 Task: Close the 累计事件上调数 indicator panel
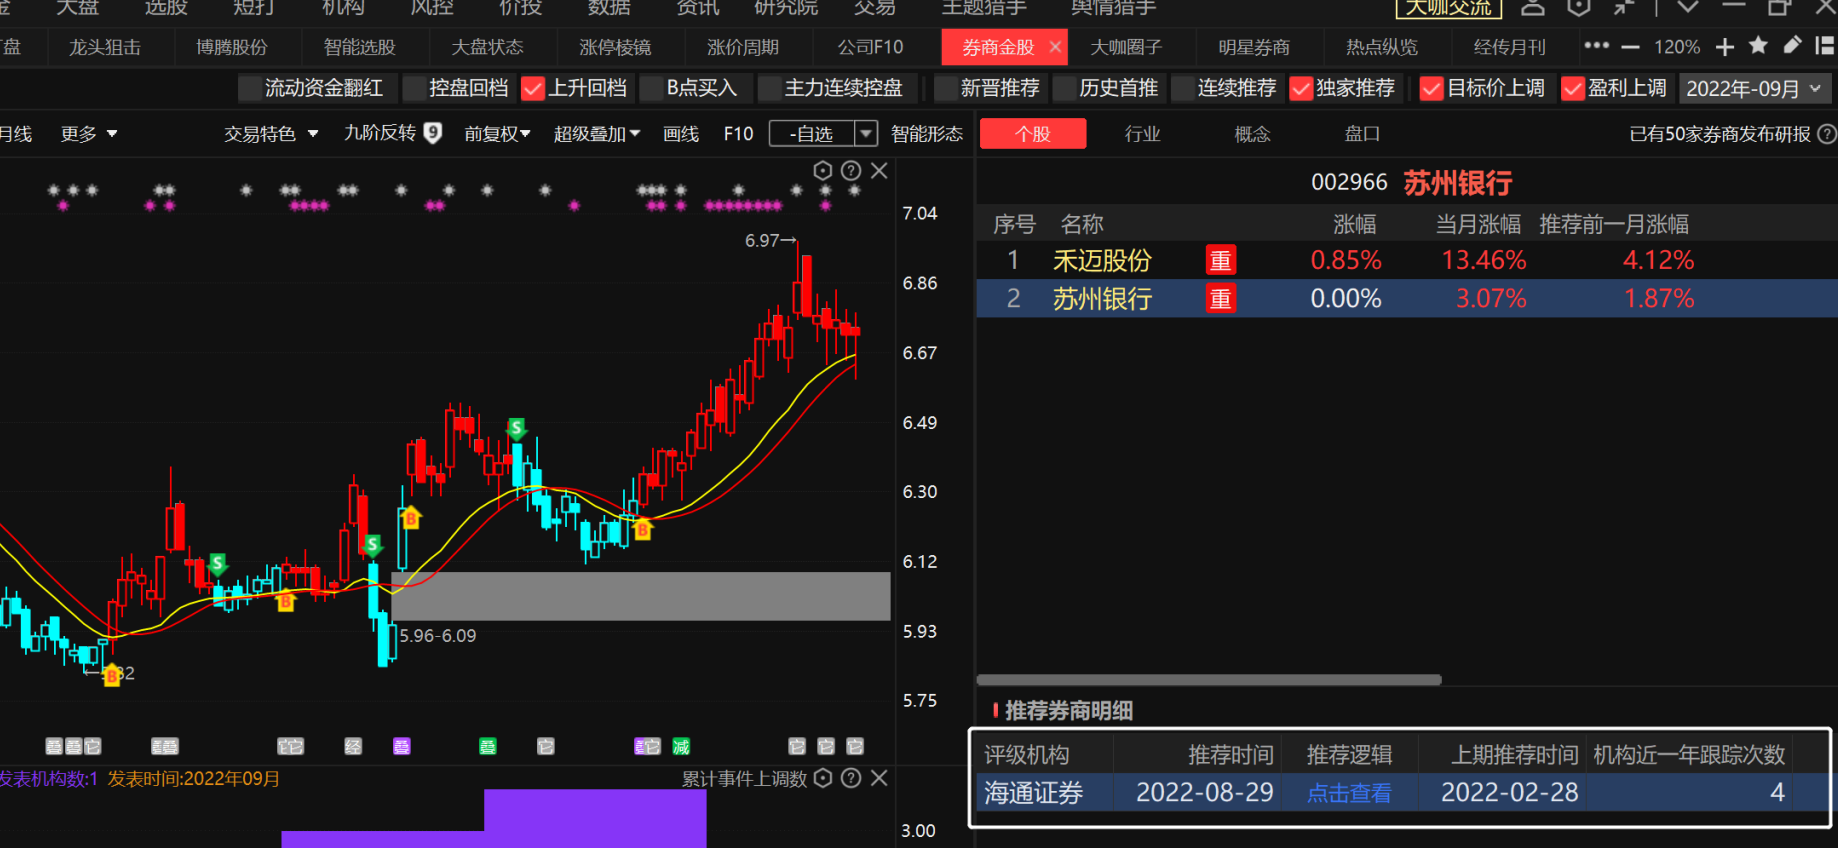[x=879, y=778]
